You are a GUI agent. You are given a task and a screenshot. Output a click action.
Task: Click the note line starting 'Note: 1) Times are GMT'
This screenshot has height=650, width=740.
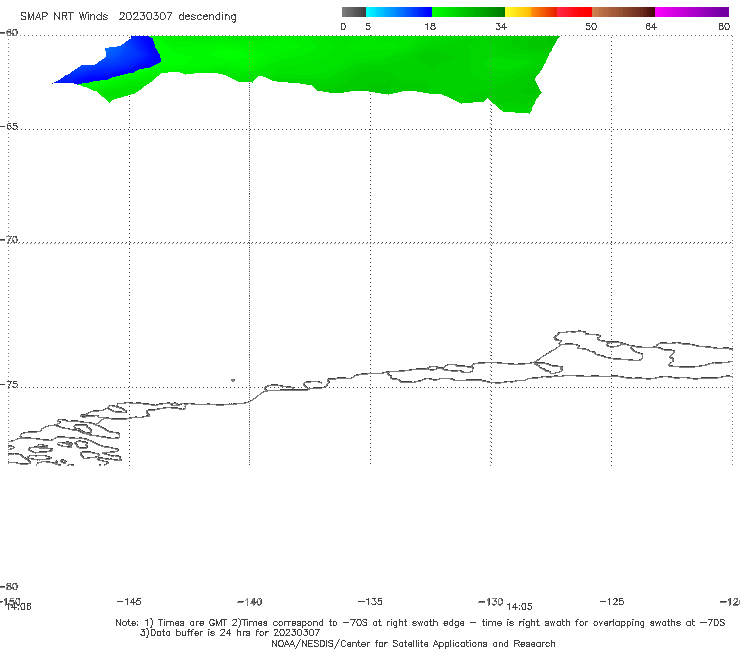[x=420, y=623]
